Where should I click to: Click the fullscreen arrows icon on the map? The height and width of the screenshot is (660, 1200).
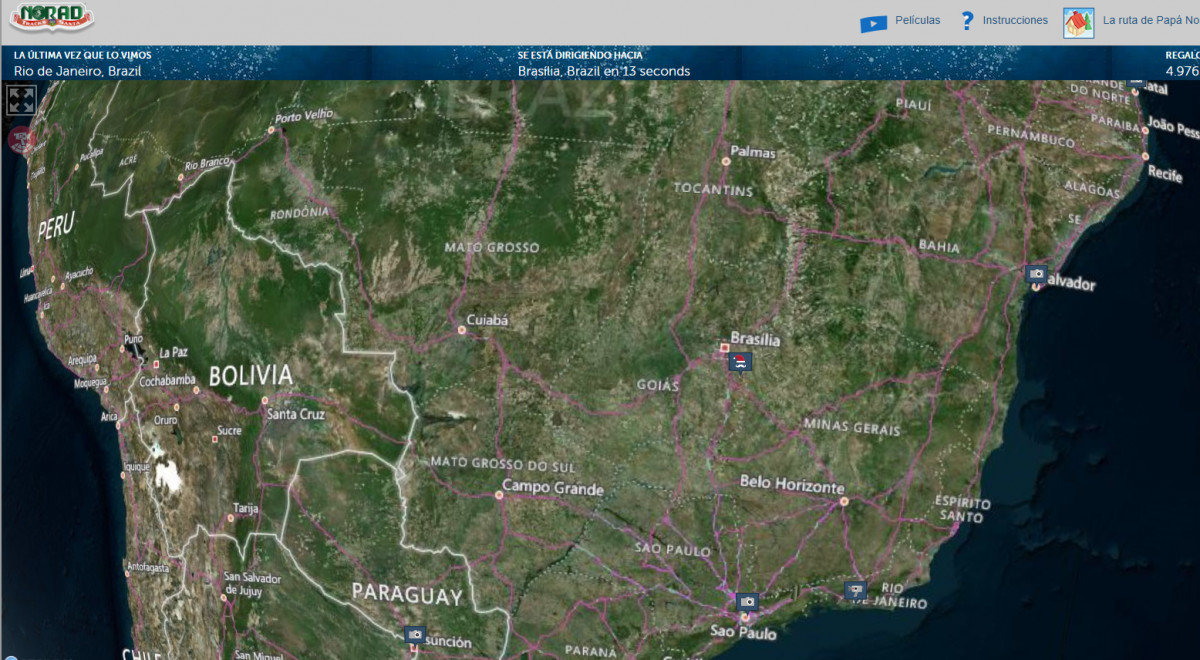[24, 99]
